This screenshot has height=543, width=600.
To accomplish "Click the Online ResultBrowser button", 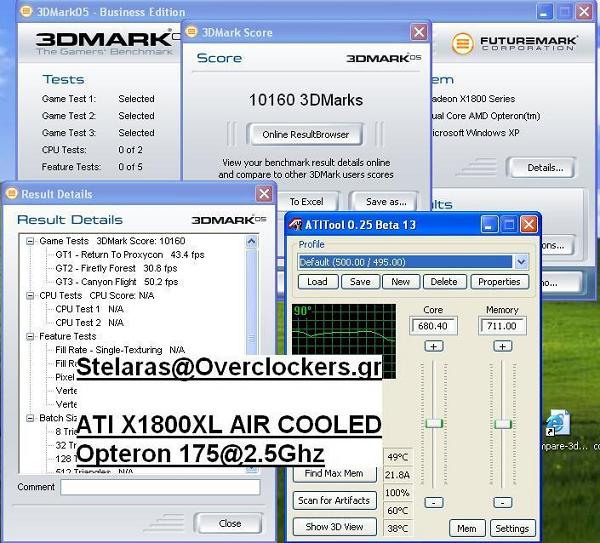I will click(305, 134).
